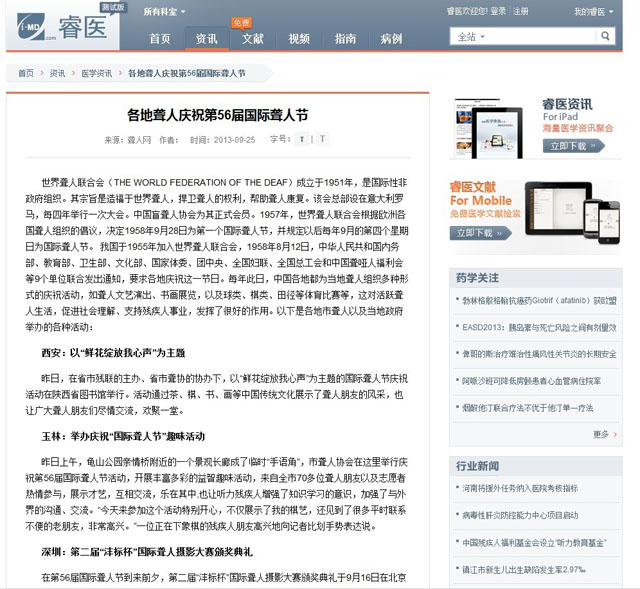Open 病毒性肝炎防控能力中心项目启动
The height and width of the screenshot is (589, 640).
pyautogui.click(x=520, y=515)
